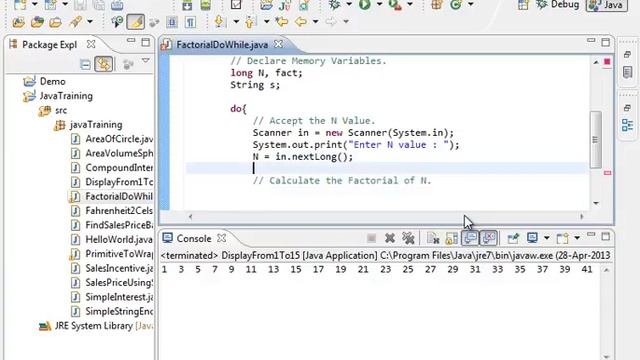Select the Console tab
This screenshot has height=360, width=640.
[193, 238]
